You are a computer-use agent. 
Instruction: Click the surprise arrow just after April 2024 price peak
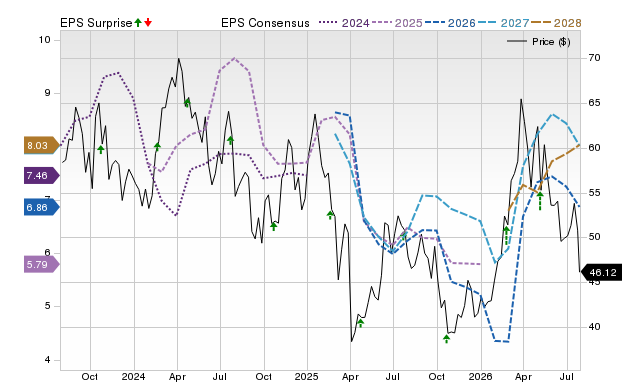point(187,102)
